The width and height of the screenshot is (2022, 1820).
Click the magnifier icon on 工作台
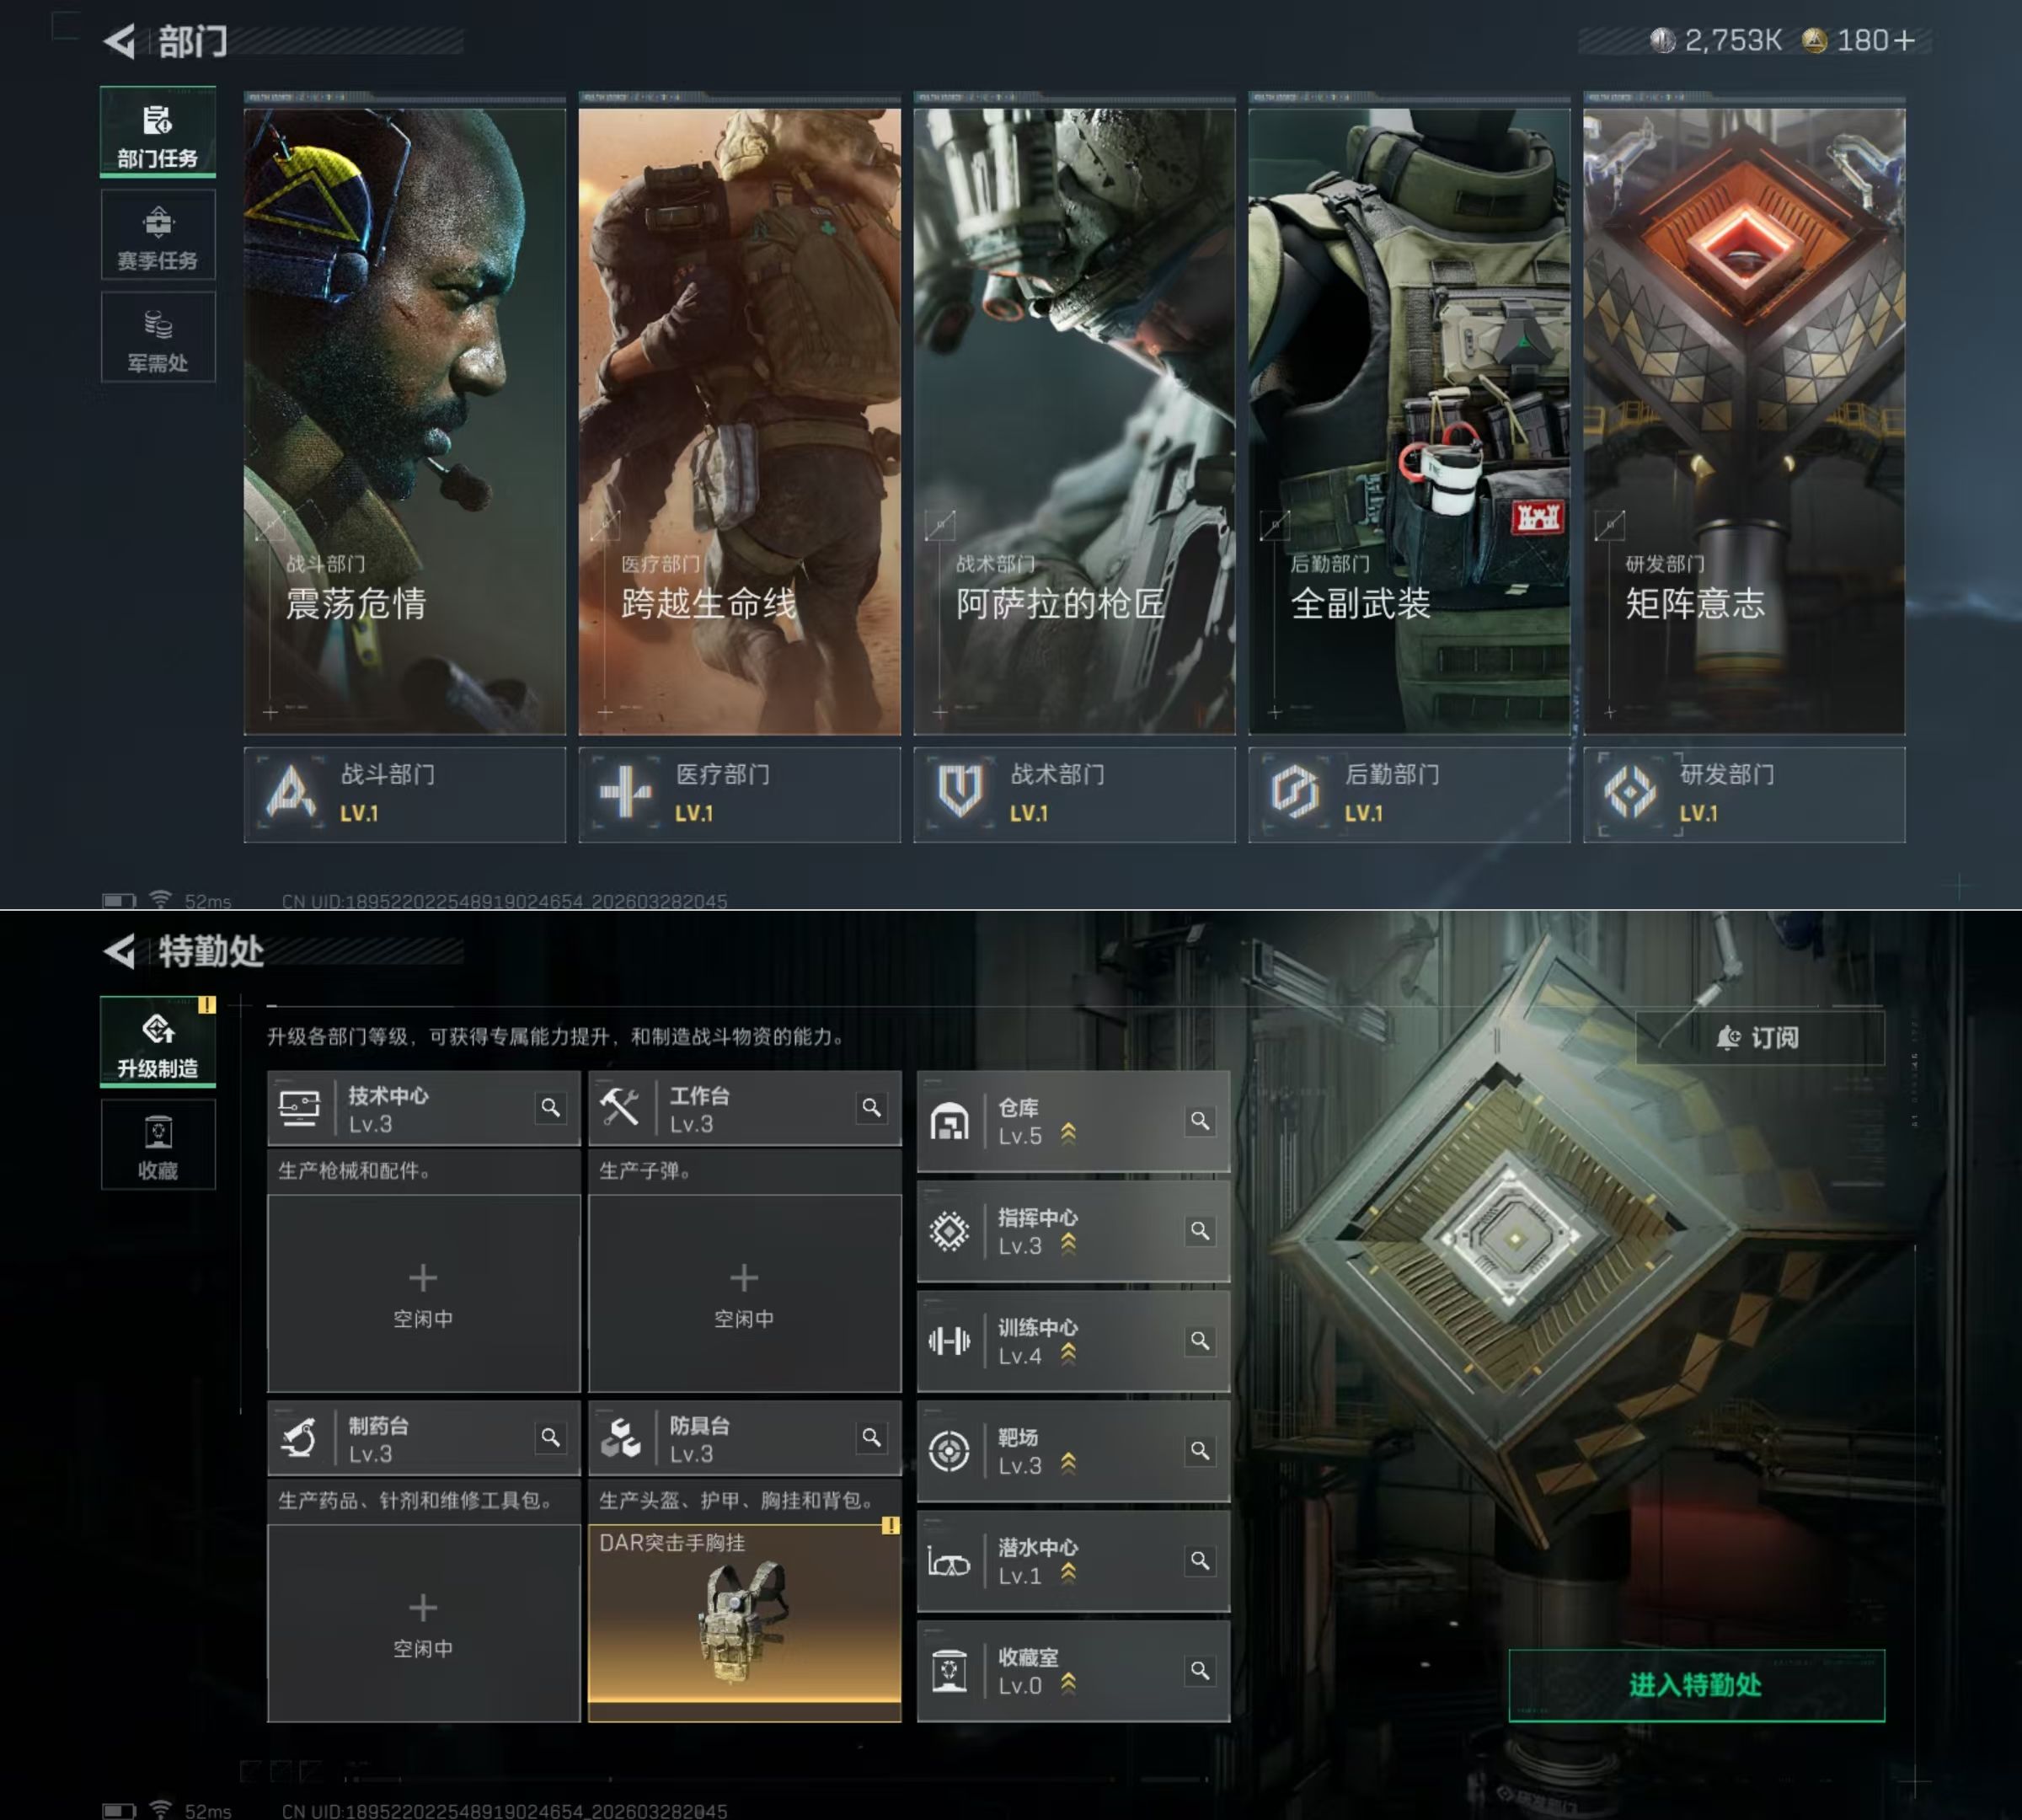[x=871, y=1107]
